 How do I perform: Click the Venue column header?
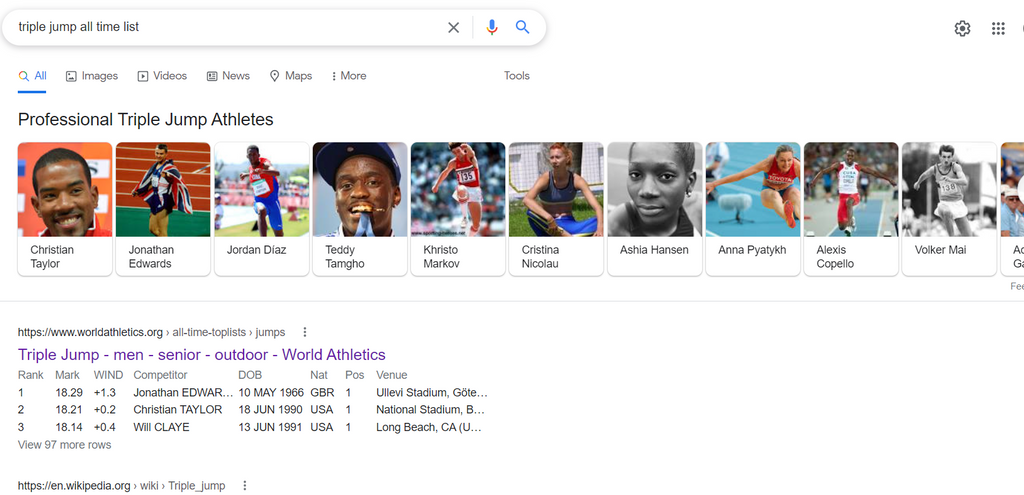pyautogui.click(x=391, y=375)
